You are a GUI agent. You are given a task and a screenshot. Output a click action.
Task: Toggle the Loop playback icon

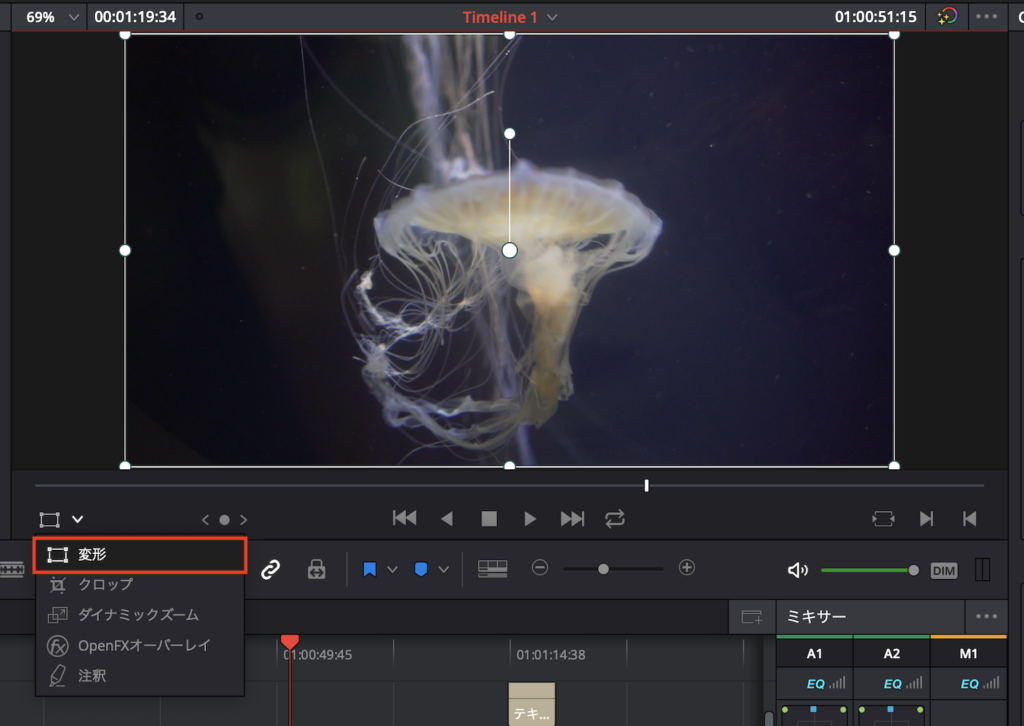point(614,518)
